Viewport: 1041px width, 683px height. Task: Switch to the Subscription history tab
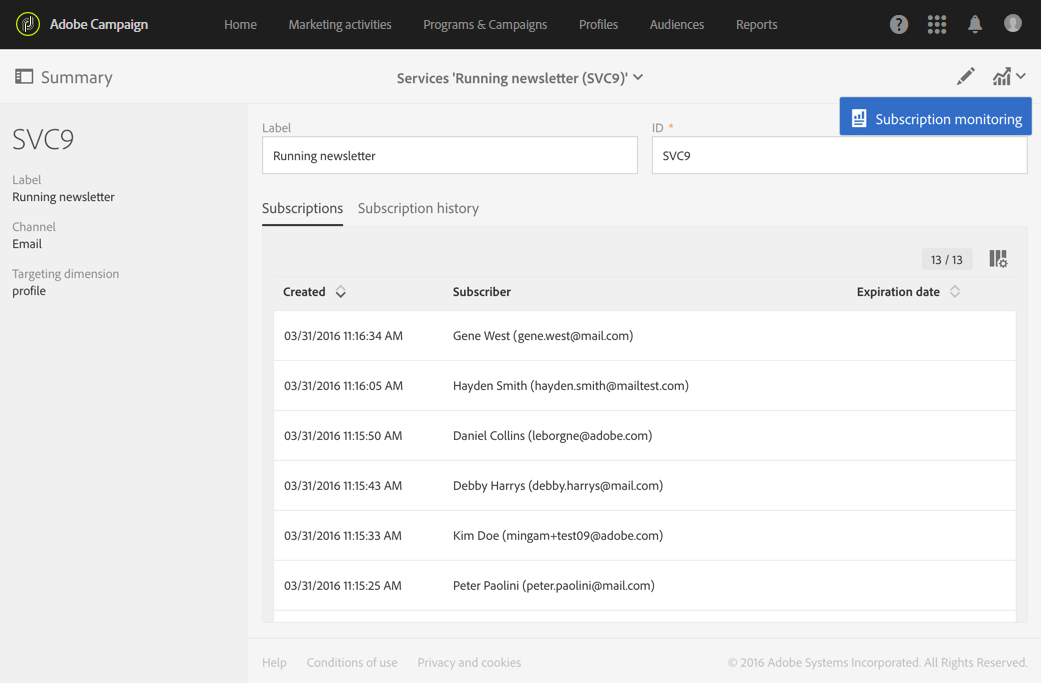418,208
